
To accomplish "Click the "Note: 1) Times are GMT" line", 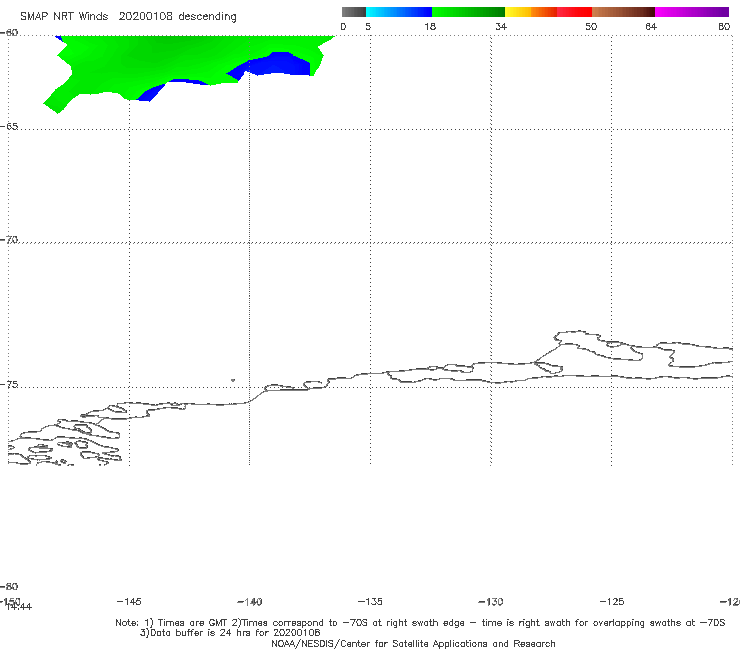I will [420, 623].
